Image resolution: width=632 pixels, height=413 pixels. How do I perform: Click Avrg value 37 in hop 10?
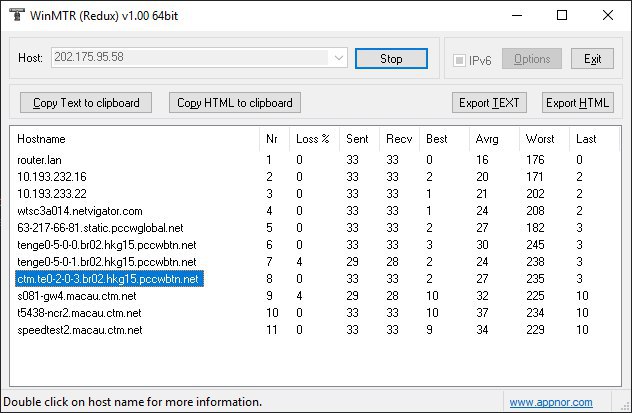point(482,313)
